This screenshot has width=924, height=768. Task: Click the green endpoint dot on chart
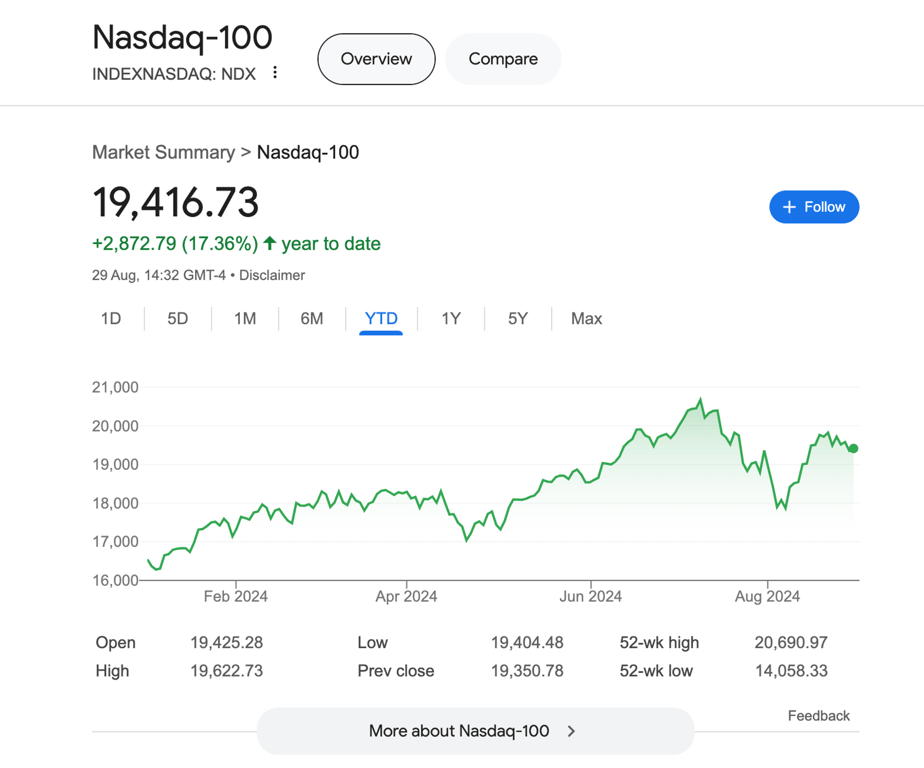pyautogui.click(x=853, y=449)
